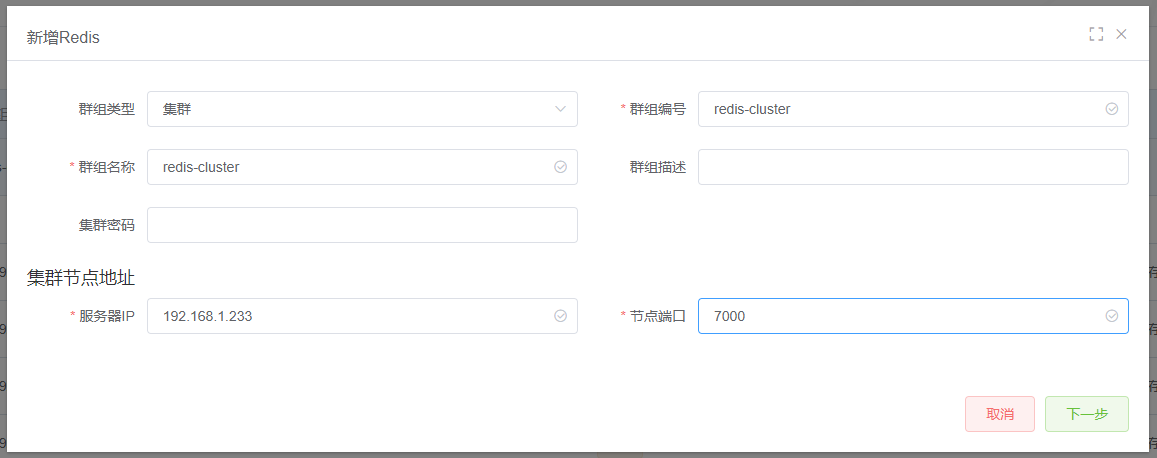Click the 集群节点地址 section heading
The width and height of the screenshot is (1157, 458).
pos(81,277)
